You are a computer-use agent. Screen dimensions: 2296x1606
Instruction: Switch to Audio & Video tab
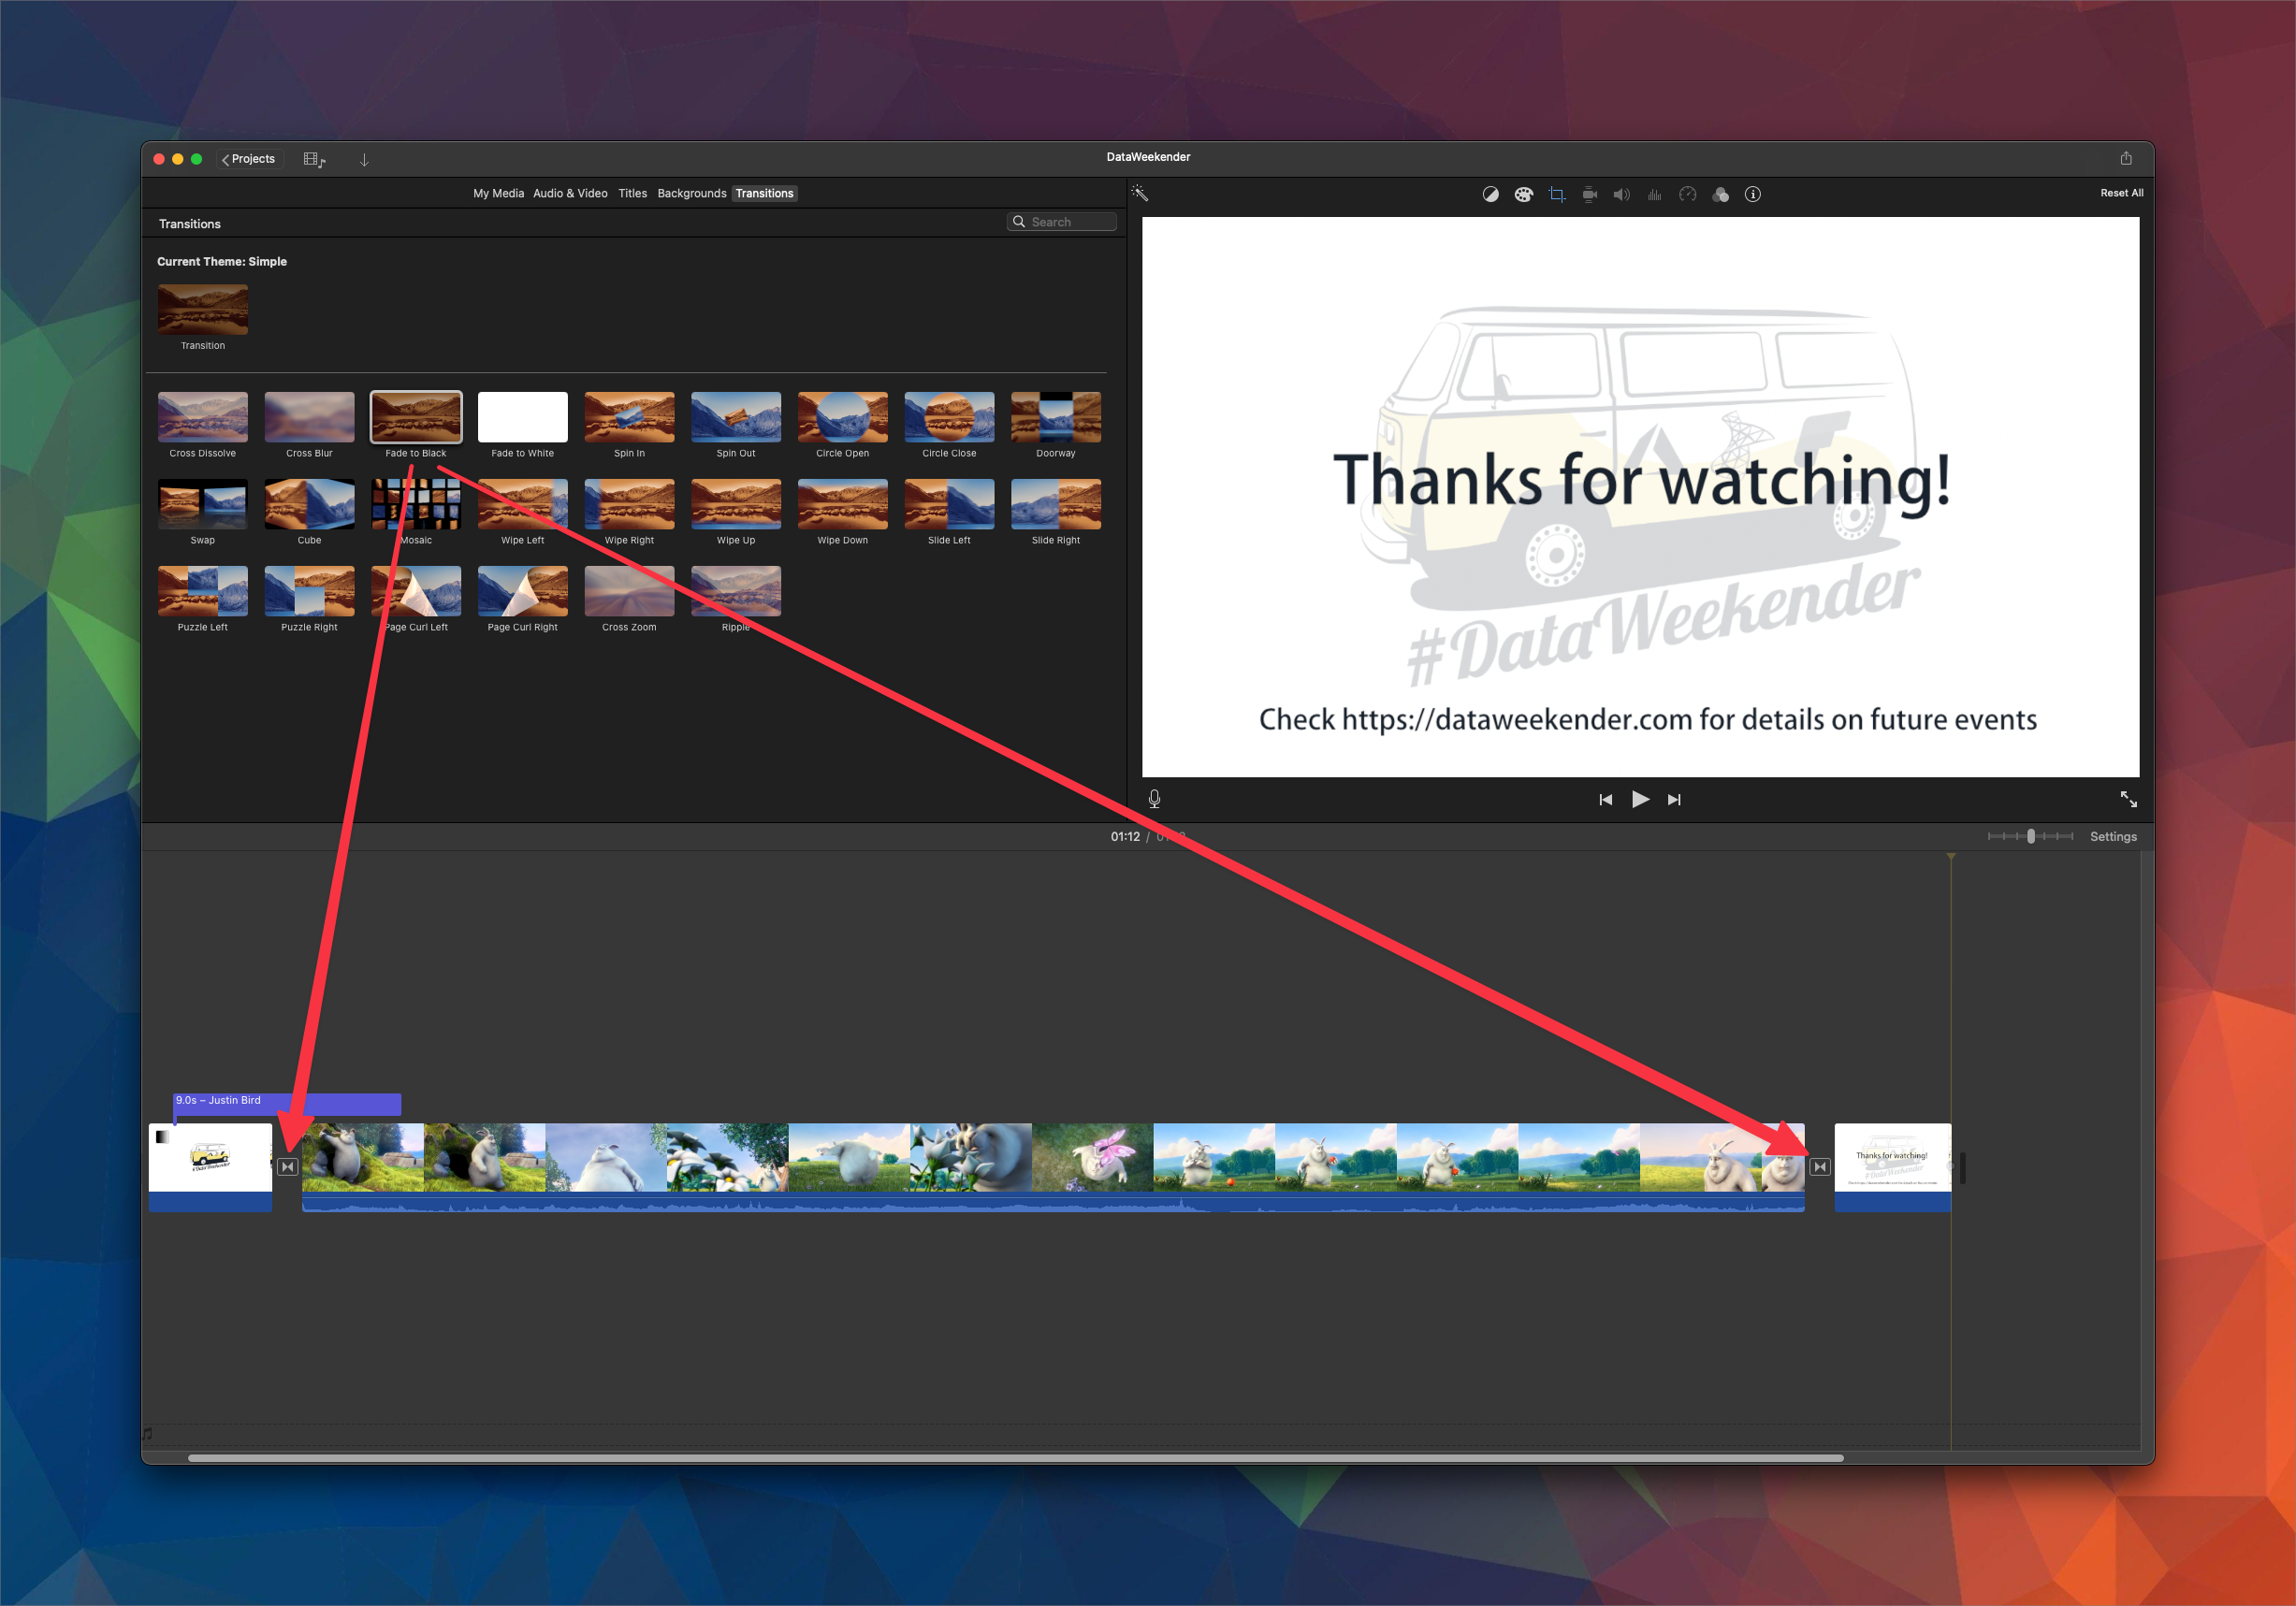570,193
